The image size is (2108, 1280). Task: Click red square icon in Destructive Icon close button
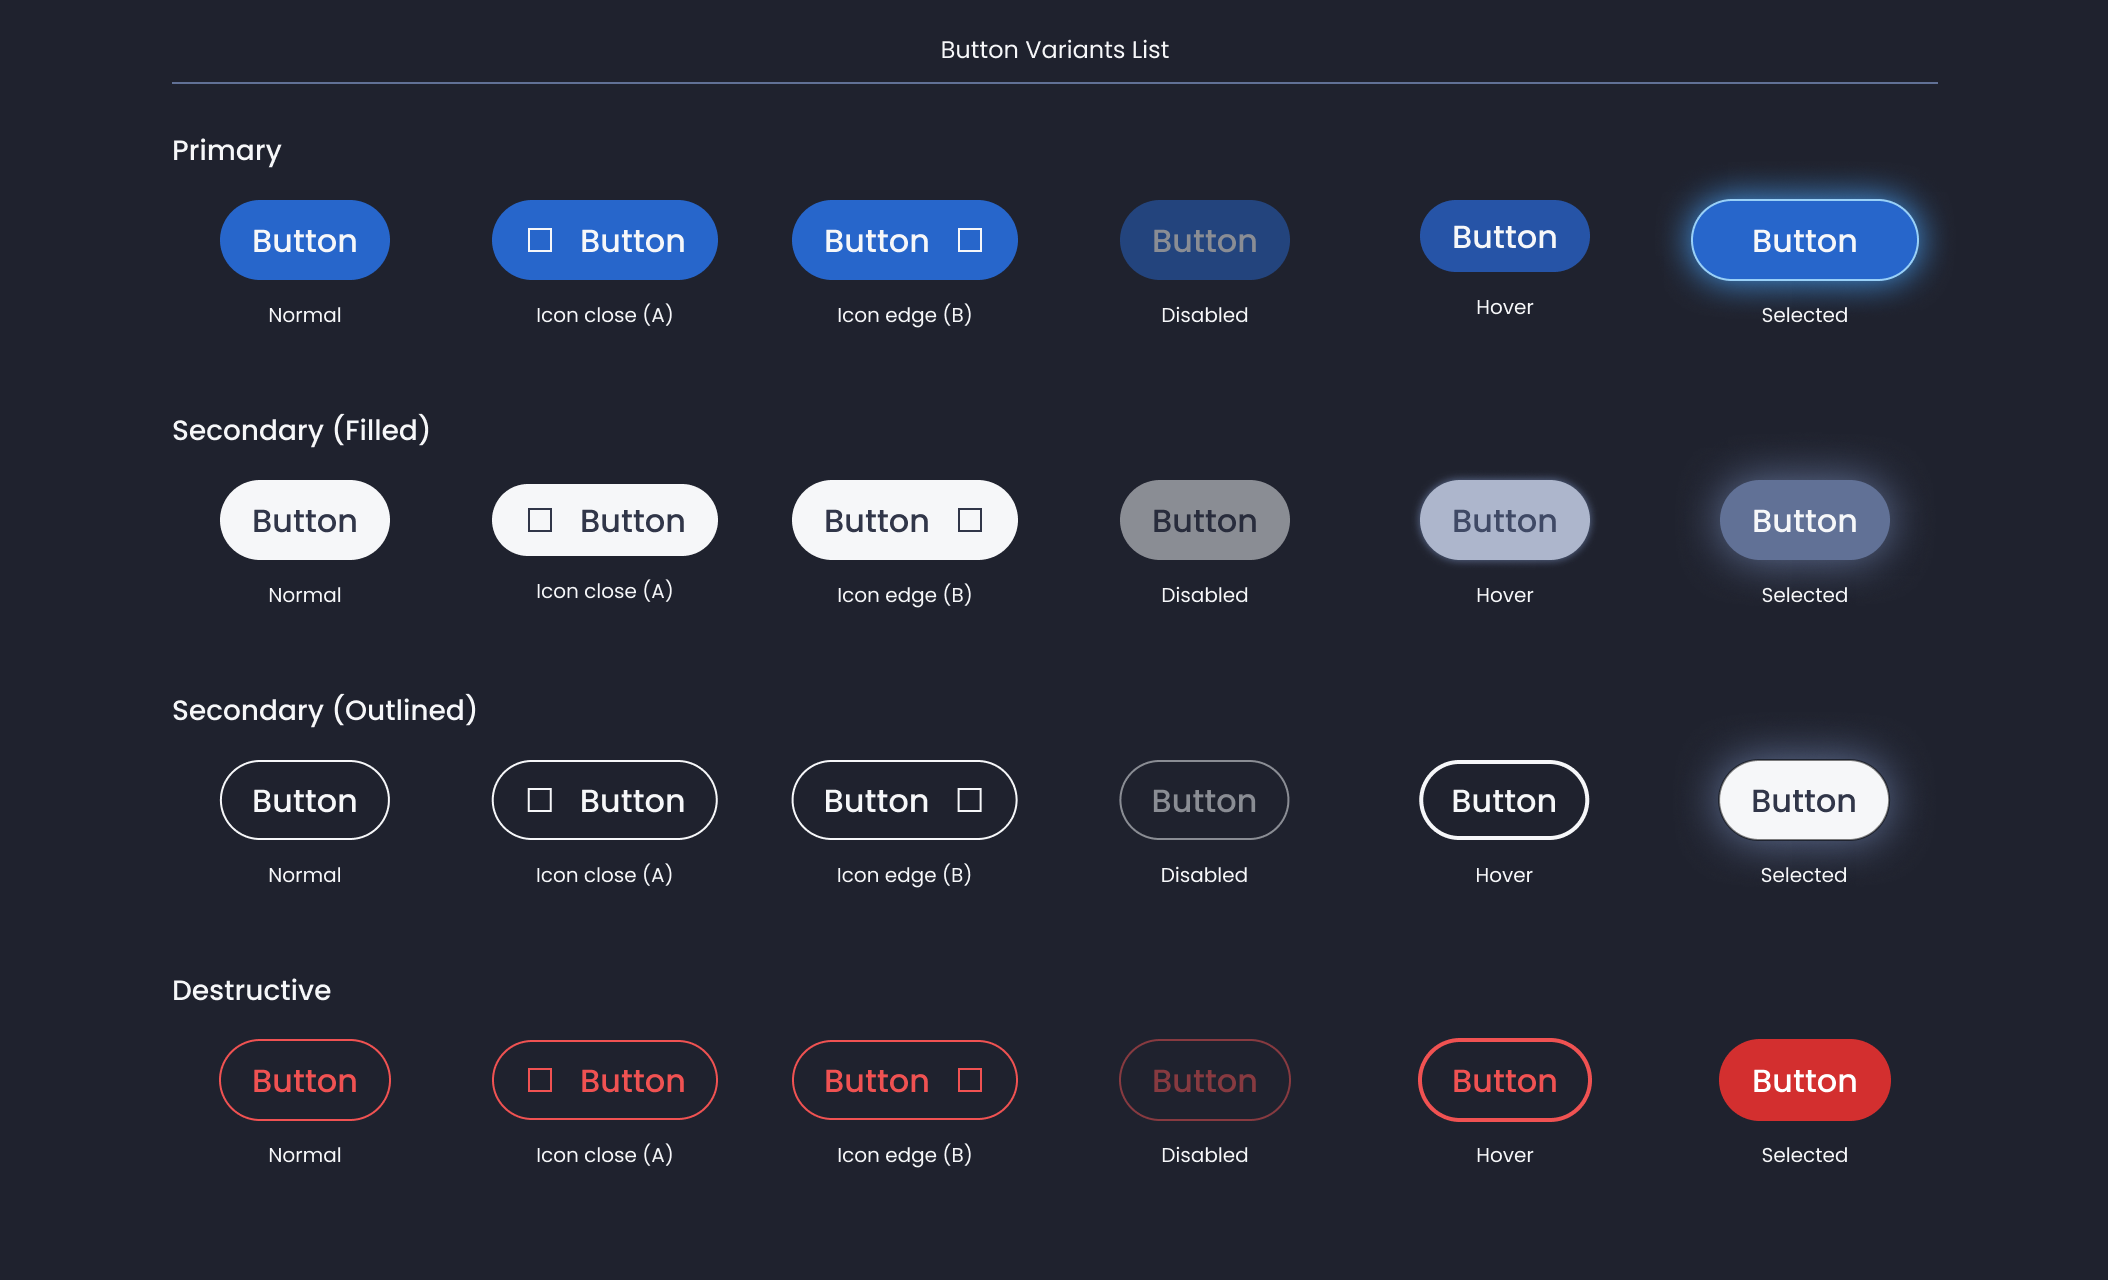click(x=540, y=1080)
